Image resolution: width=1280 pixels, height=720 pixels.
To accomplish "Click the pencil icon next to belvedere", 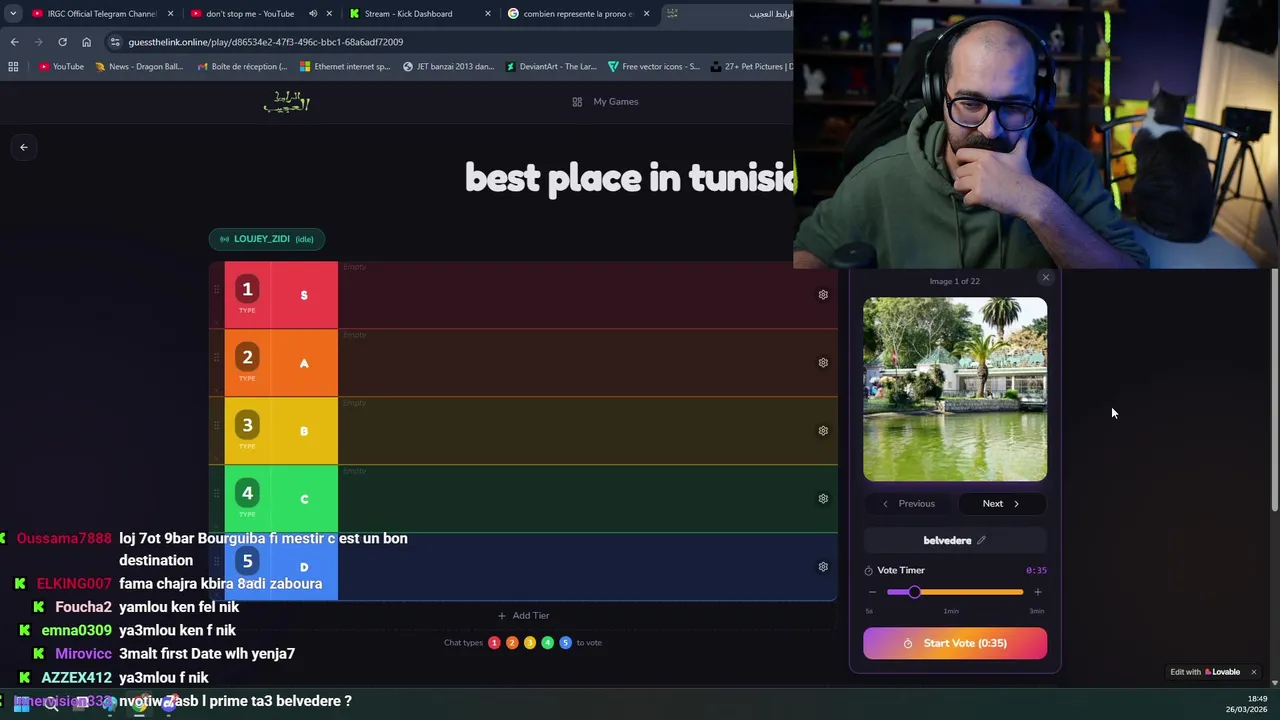I will pyautogui.click(x=981, y=540).
